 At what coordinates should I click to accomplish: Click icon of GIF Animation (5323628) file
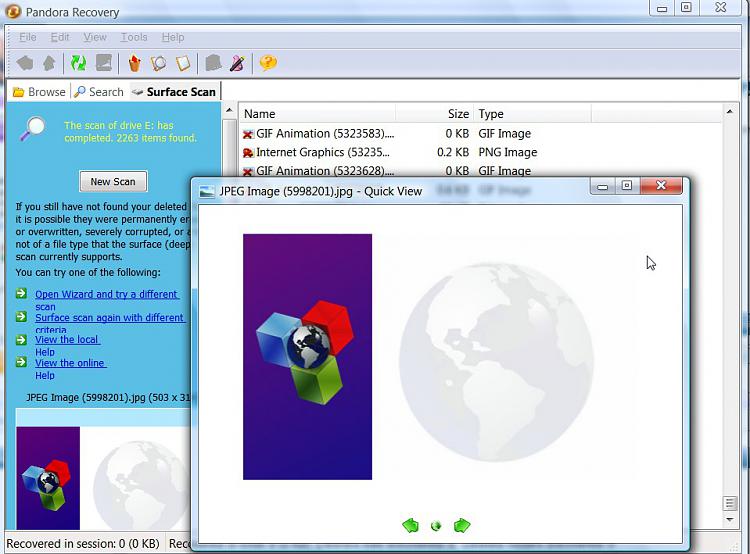[248, 171]
